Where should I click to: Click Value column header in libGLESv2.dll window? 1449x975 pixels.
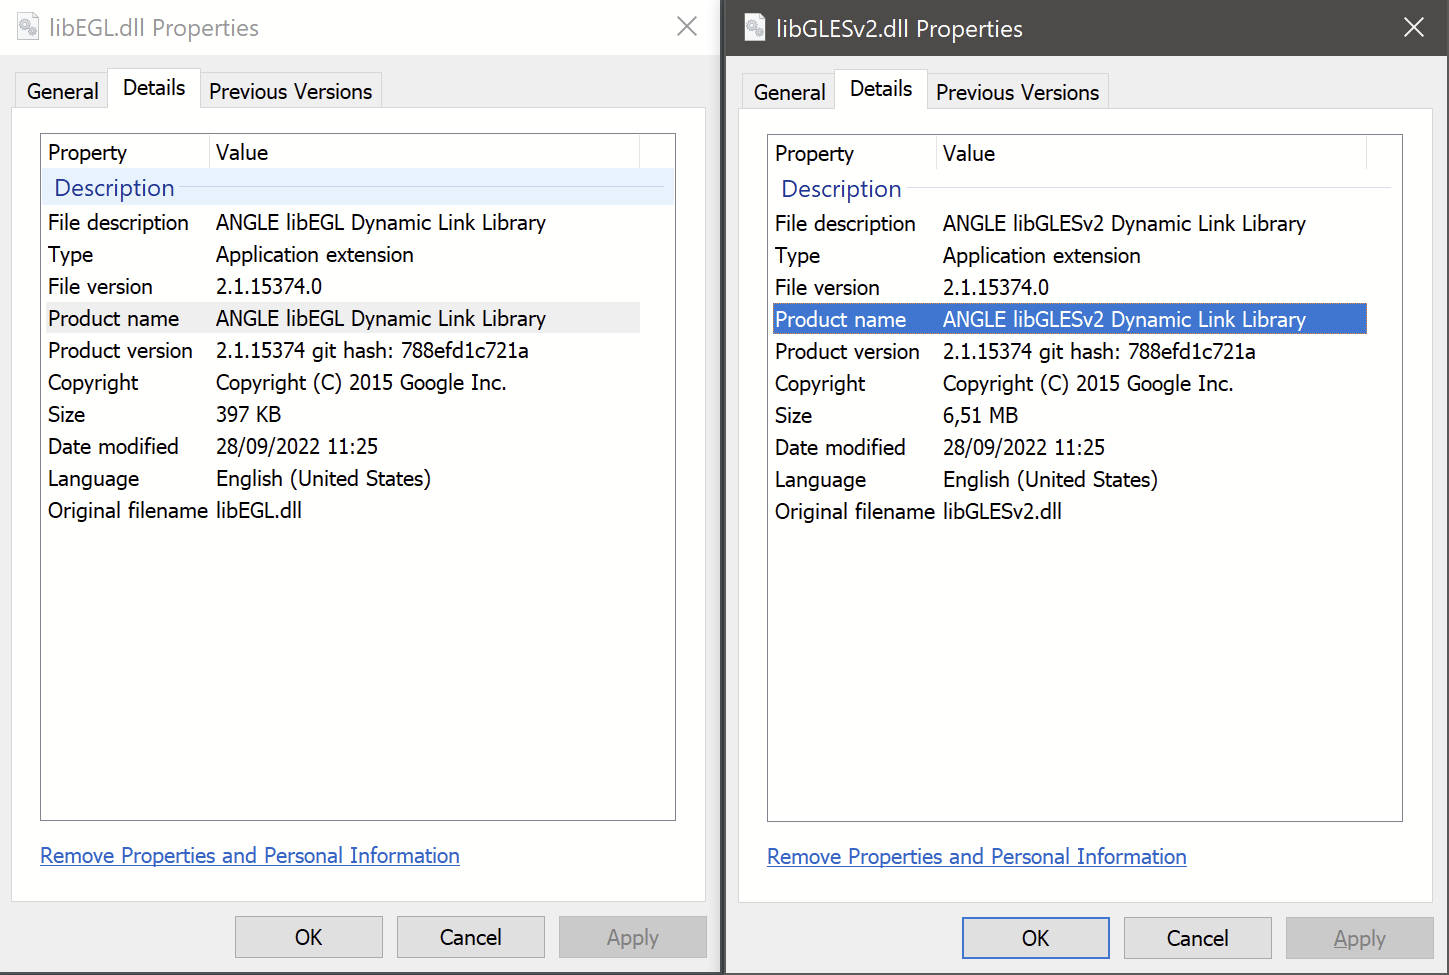[1152, 153]
